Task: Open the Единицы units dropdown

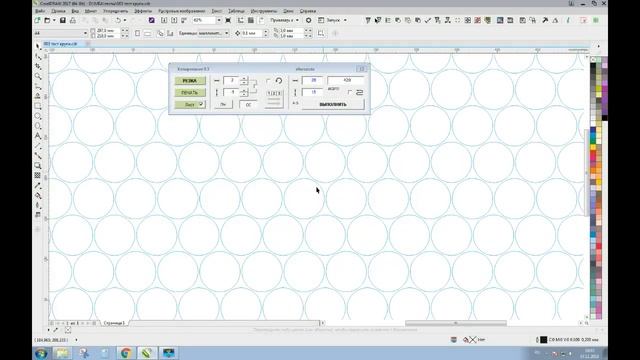Action: coord(227,33)
